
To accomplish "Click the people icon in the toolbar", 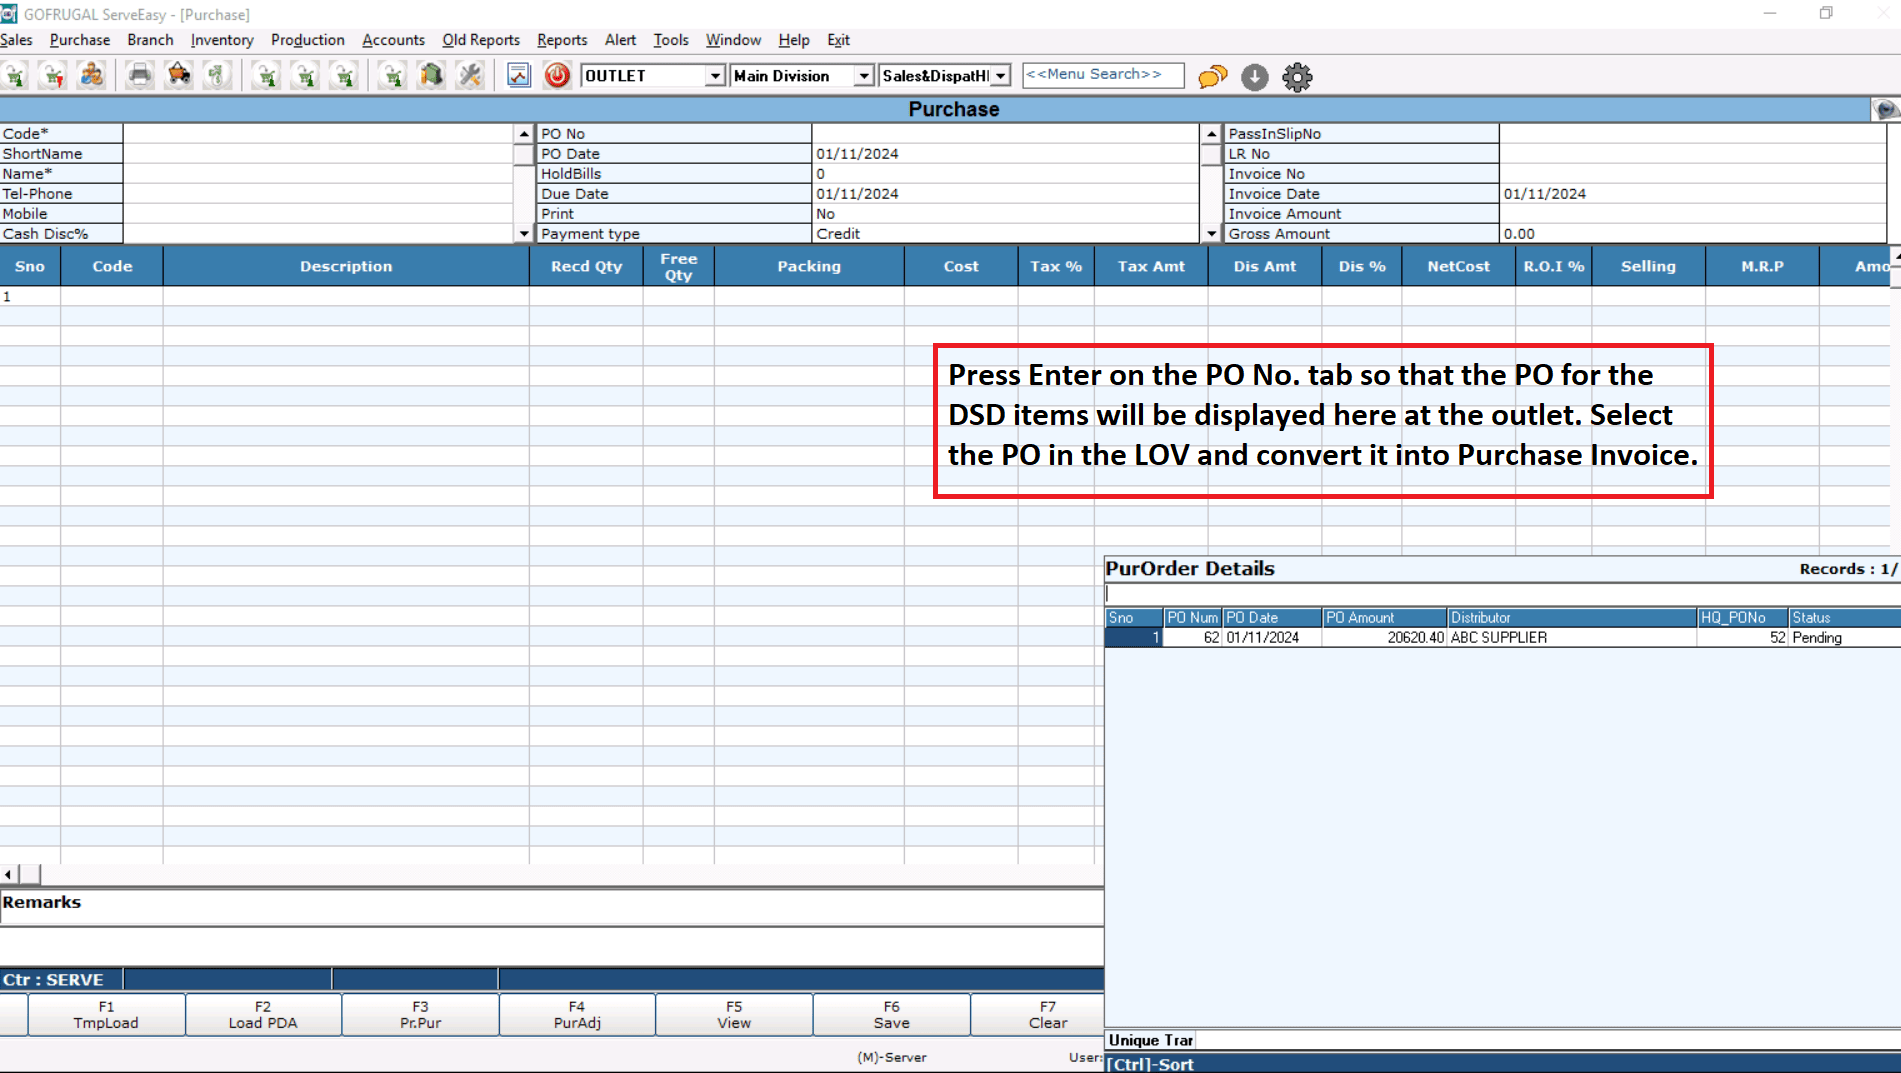I will pyautogui.click(x=92, y=75).
